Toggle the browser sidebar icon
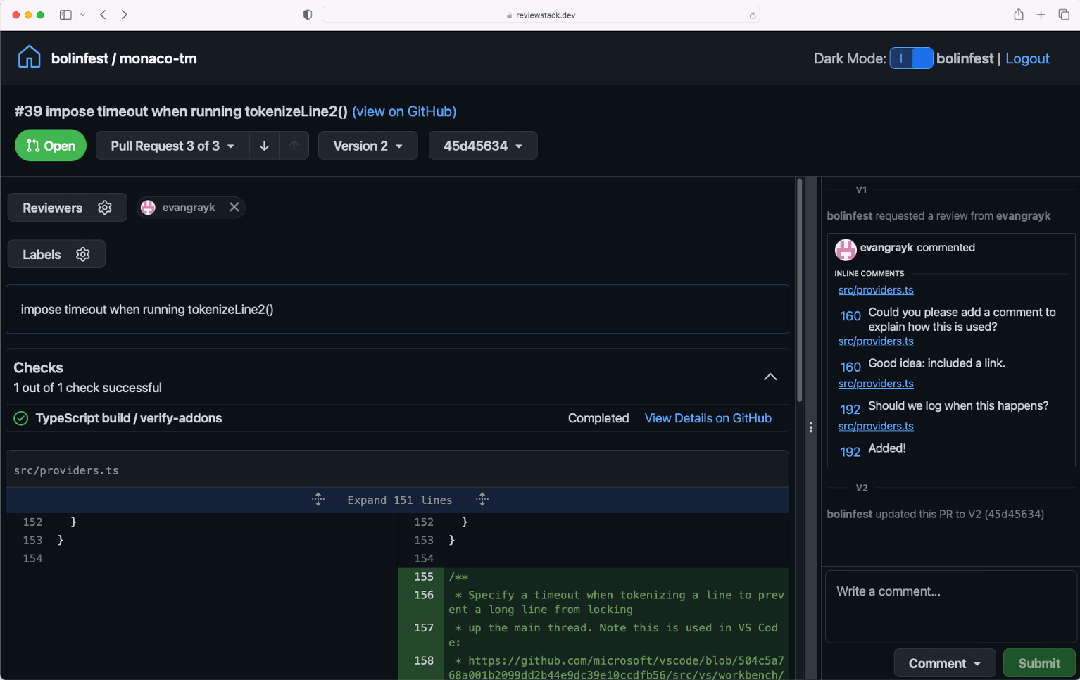 (65, 14)
